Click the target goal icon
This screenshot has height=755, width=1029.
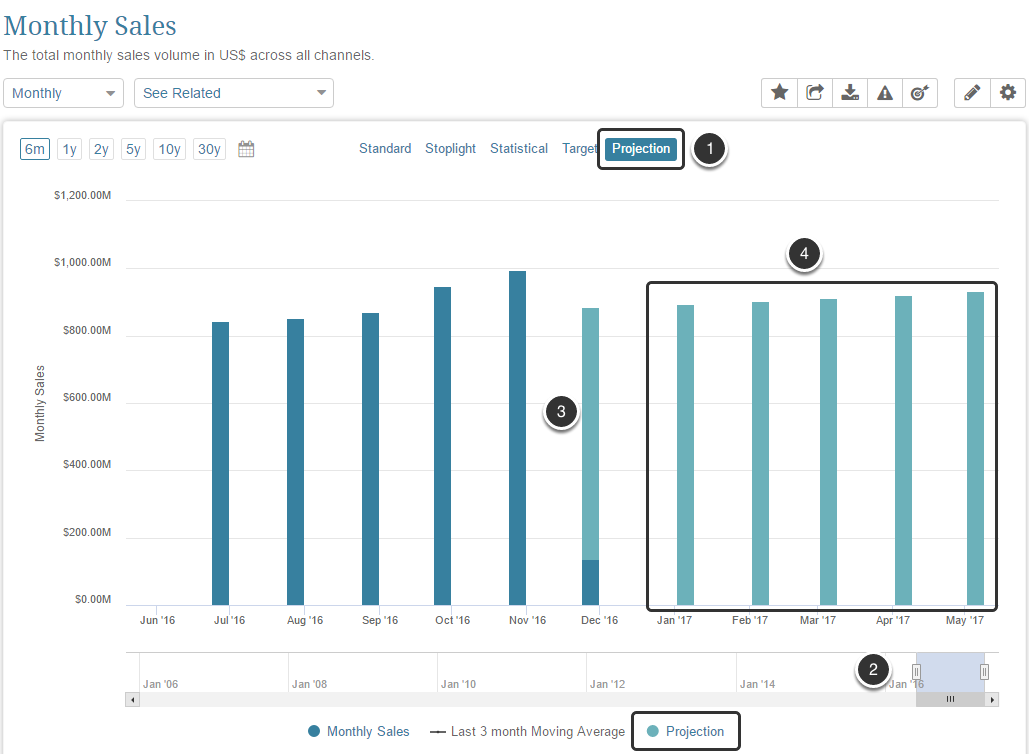[x=919, y=93]
